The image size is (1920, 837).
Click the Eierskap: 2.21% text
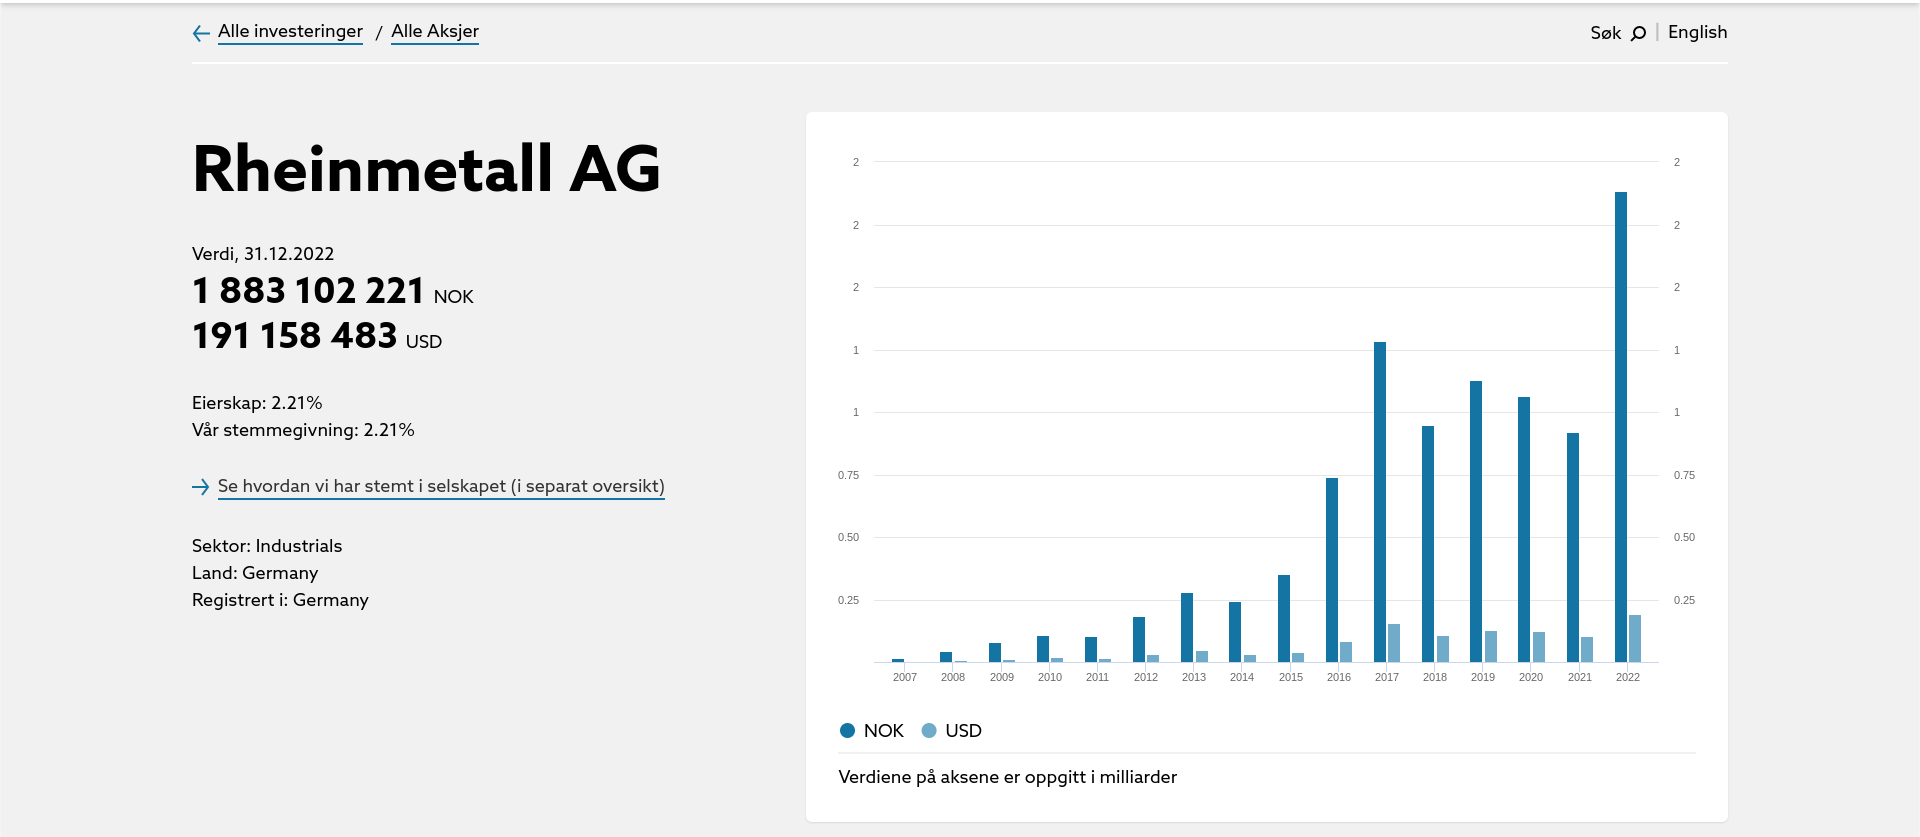257,403
